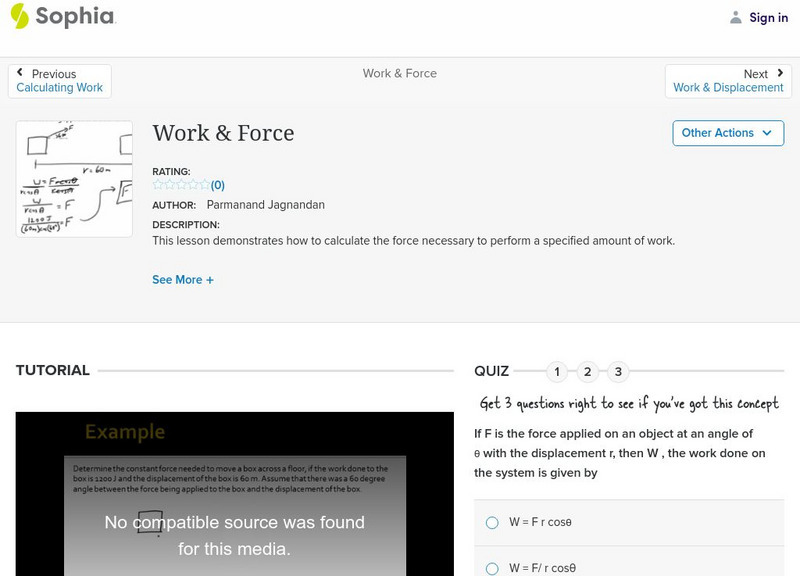The height and width of the screenshot is (576, 800).
Task: Click the user profile icon beside Sign in
Action: (x=735, y=17)
